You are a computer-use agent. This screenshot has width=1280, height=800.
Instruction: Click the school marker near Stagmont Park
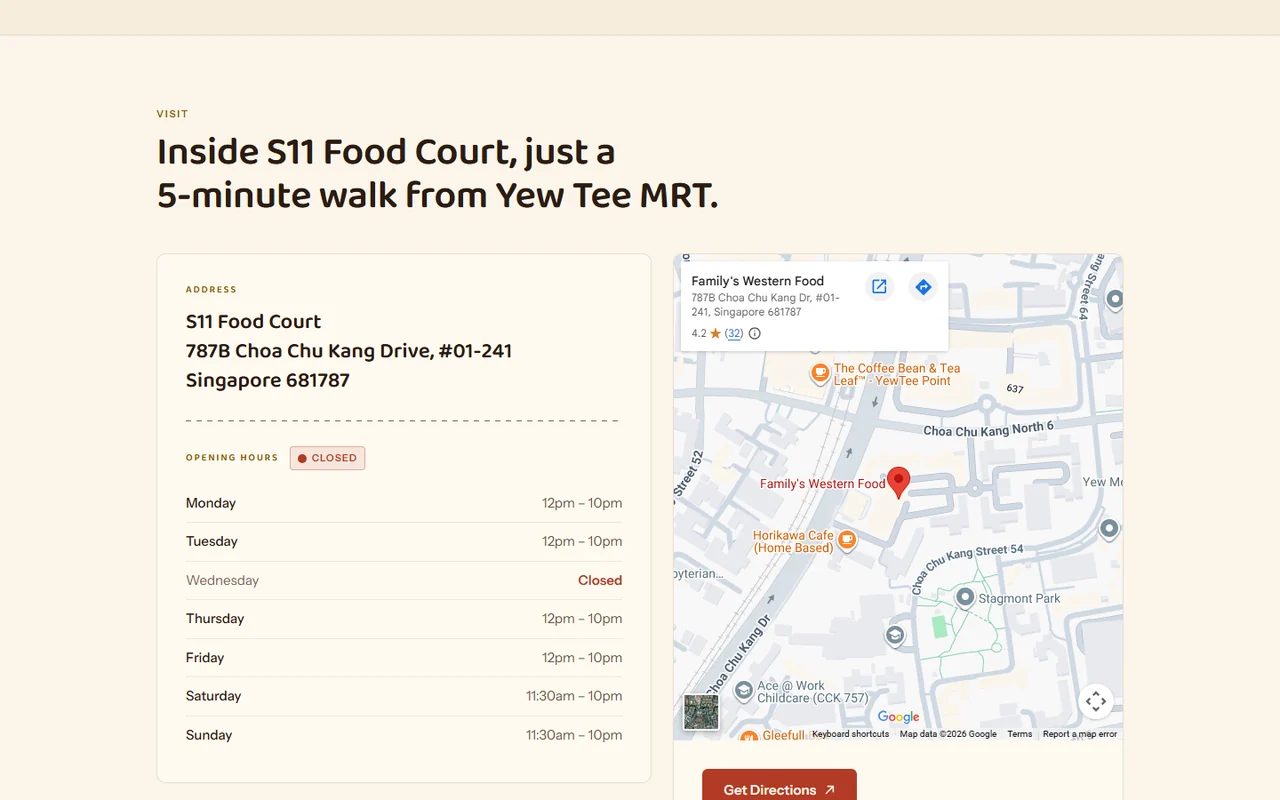(895, 635)
